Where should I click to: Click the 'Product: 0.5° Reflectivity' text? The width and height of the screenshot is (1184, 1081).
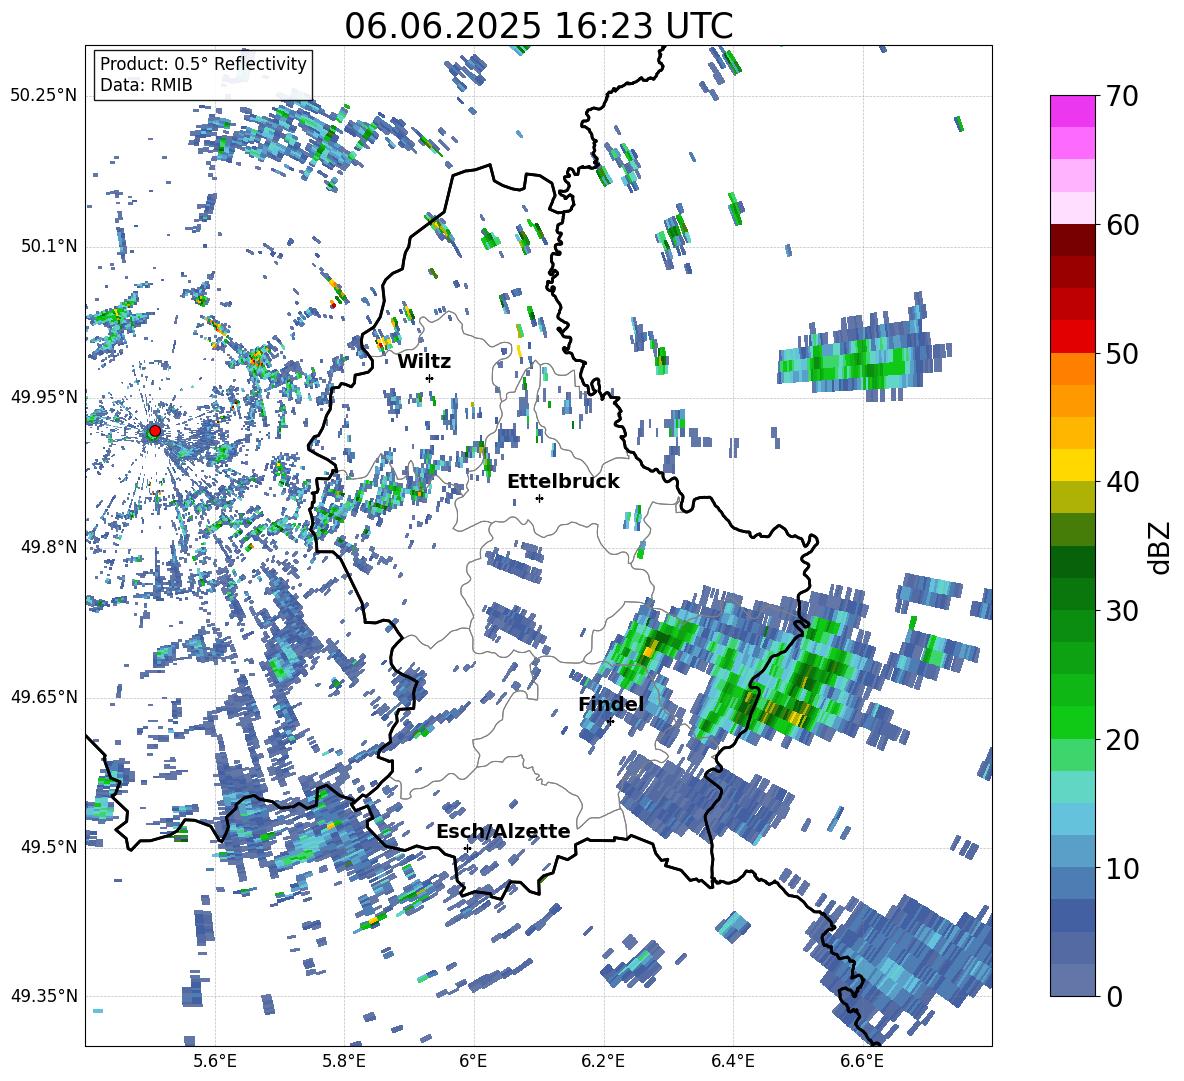203,64
